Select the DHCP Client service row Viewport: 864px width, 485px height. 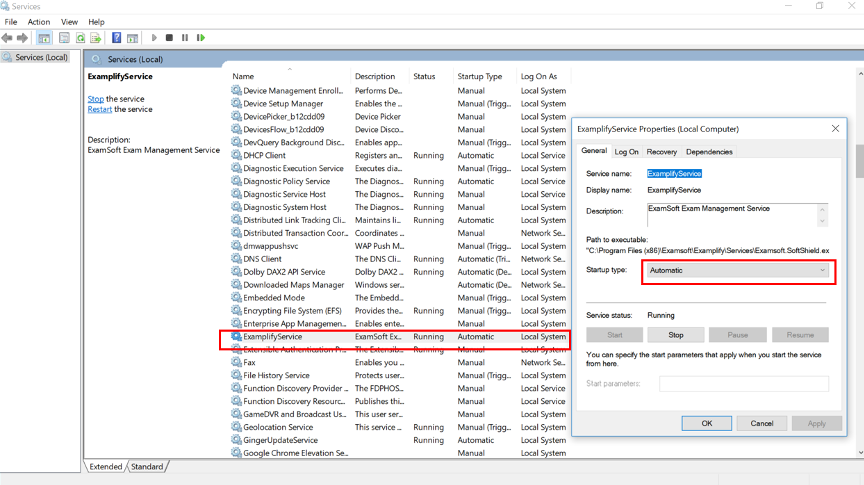tap(399, 155)
